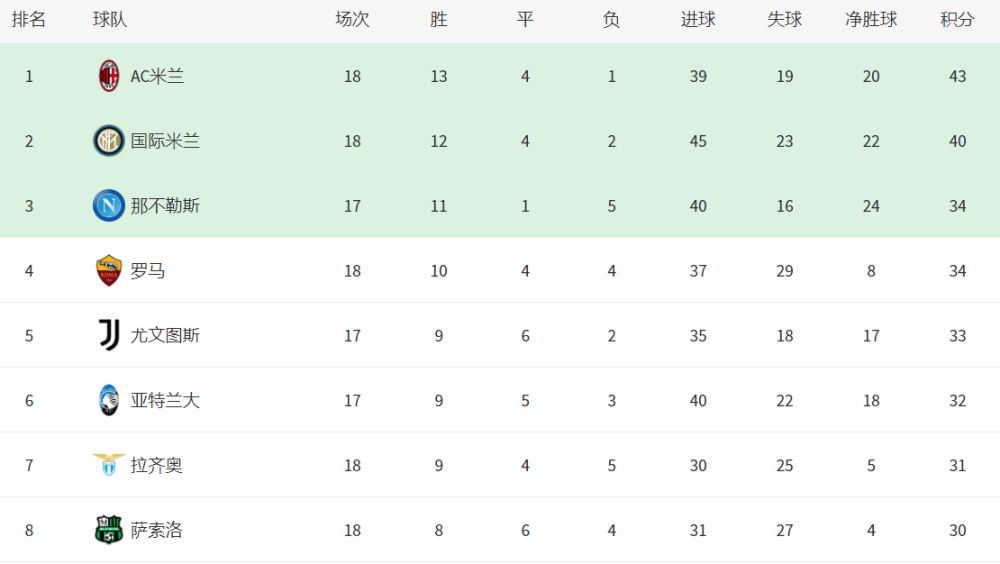The height and width of the screenshot is (564, 1000).
Task: Click the 亚特兰大 team name
Action: click(165, 401)
